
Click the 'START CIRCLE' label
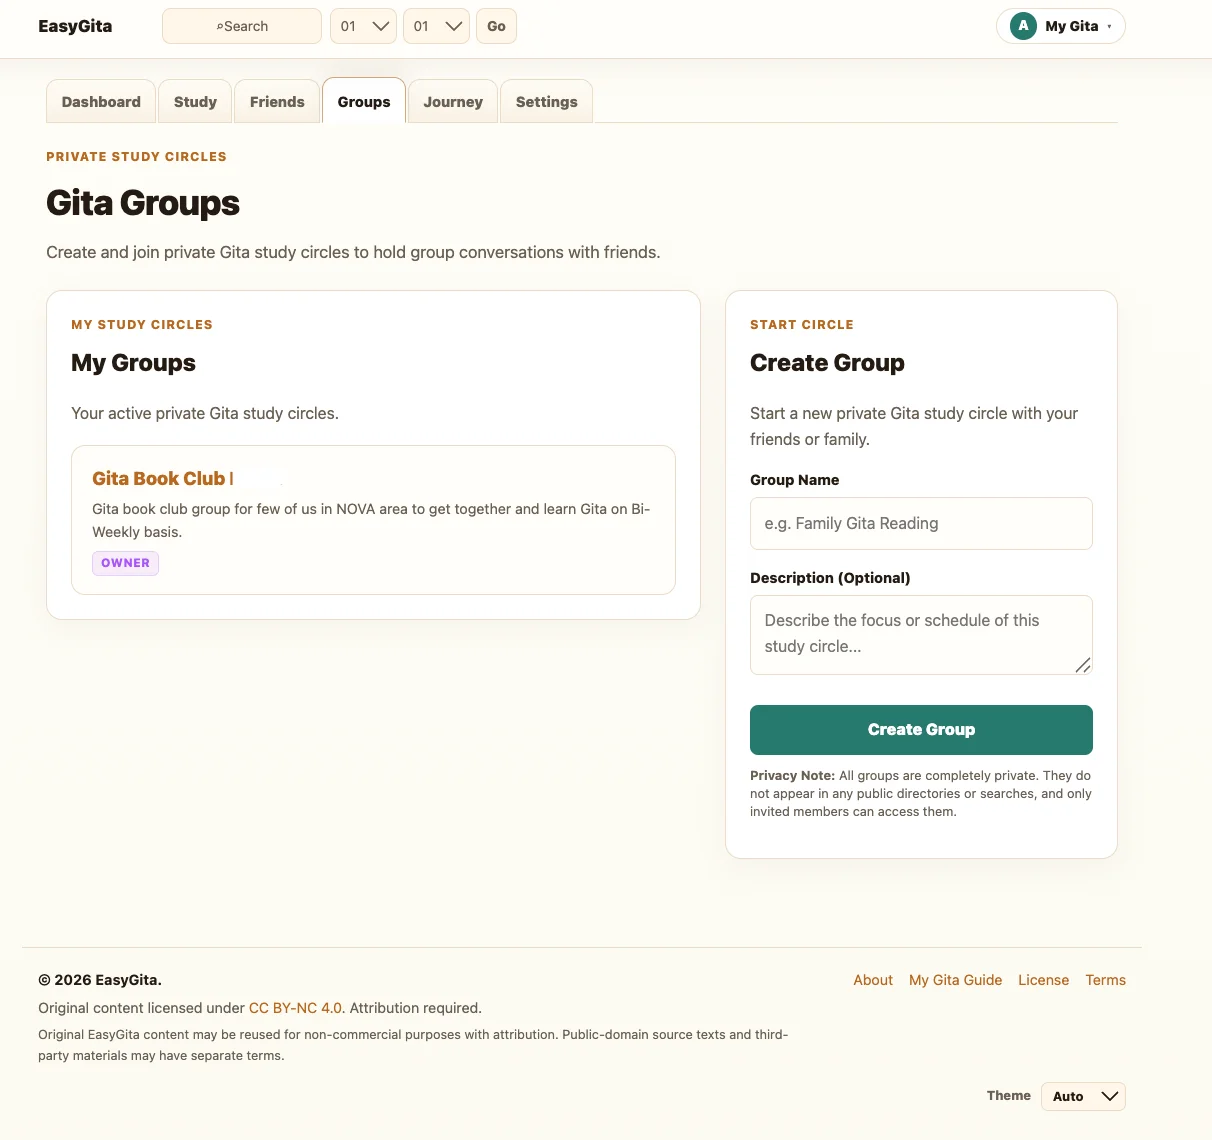click(x=802, y=325)
